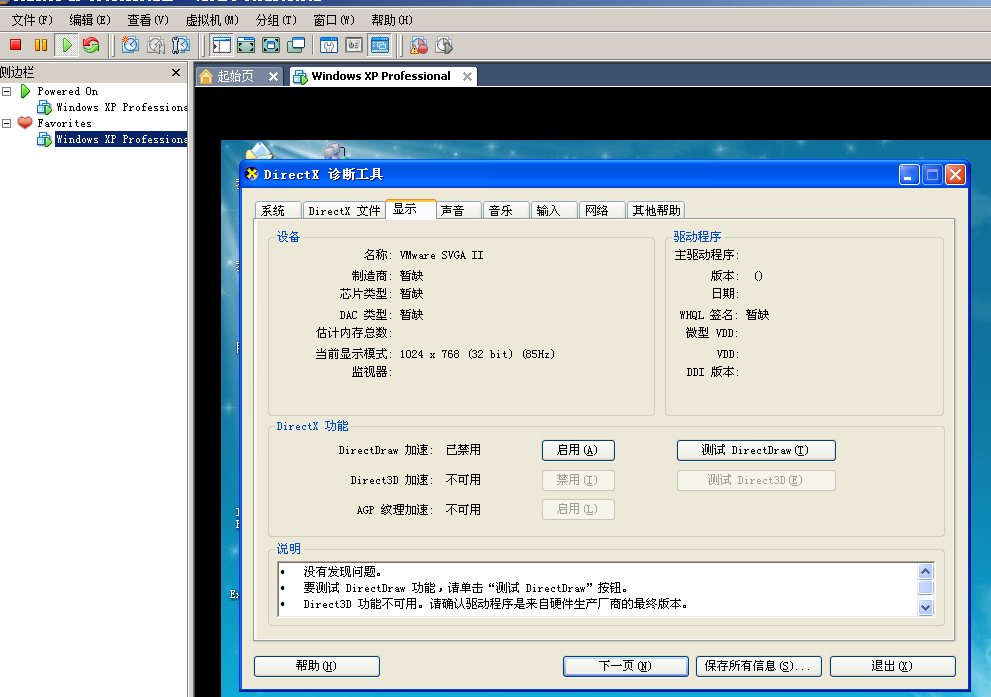991x697 pixels.
Task: Click the '1024 x 768 (32 bit) (85Hz)' text
Action: coord(477,355)
